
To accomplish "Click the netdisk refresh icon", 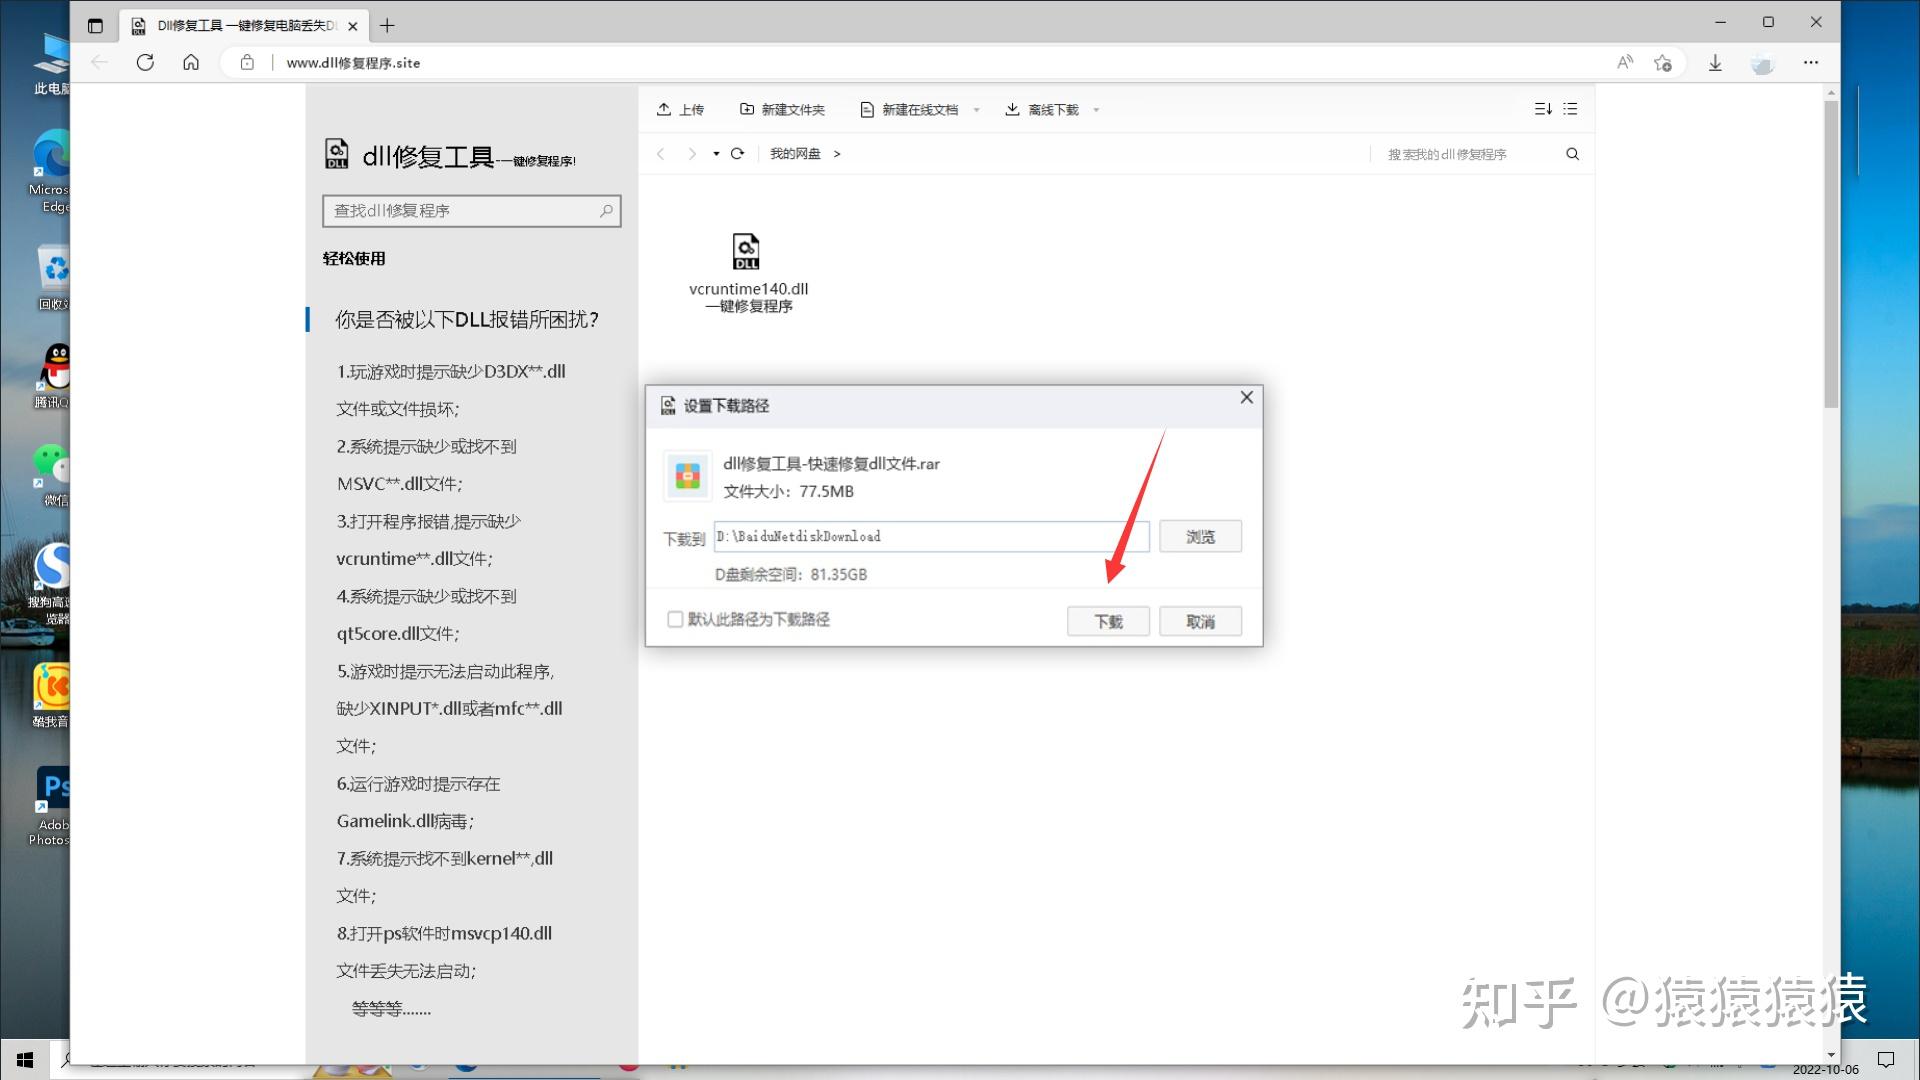I will point(737,154).
